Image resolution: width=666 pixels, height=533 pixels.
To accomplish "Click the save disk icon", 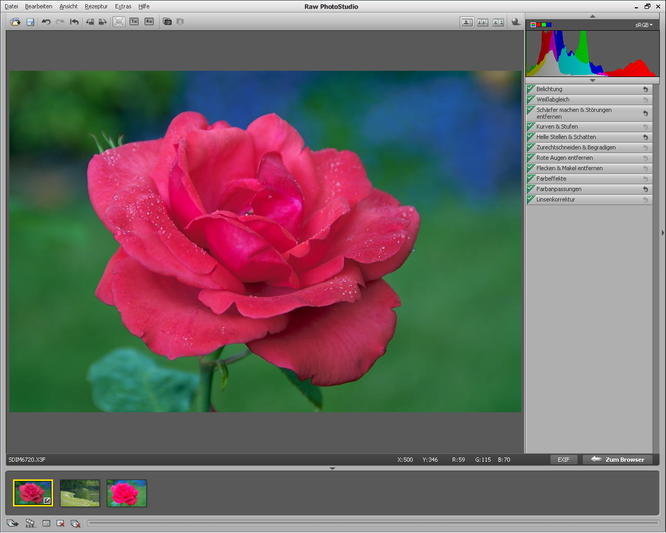I will point(30,21).
